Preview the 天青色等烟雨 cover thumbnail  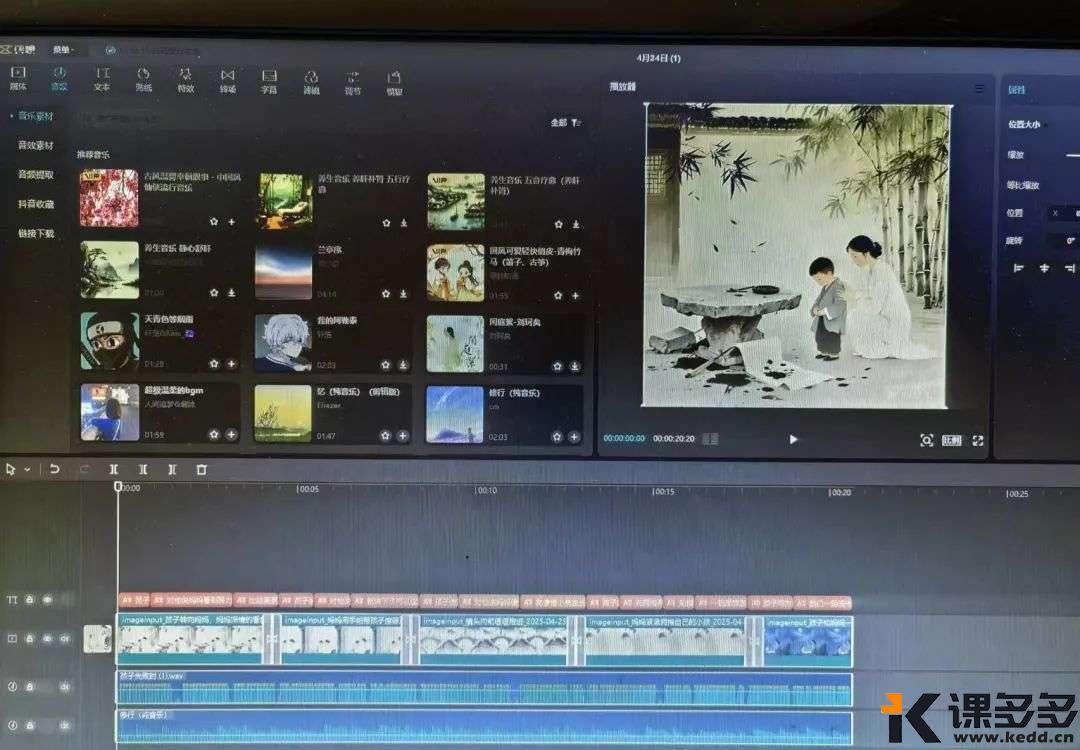pyautogui.click(x=110, y=341)
